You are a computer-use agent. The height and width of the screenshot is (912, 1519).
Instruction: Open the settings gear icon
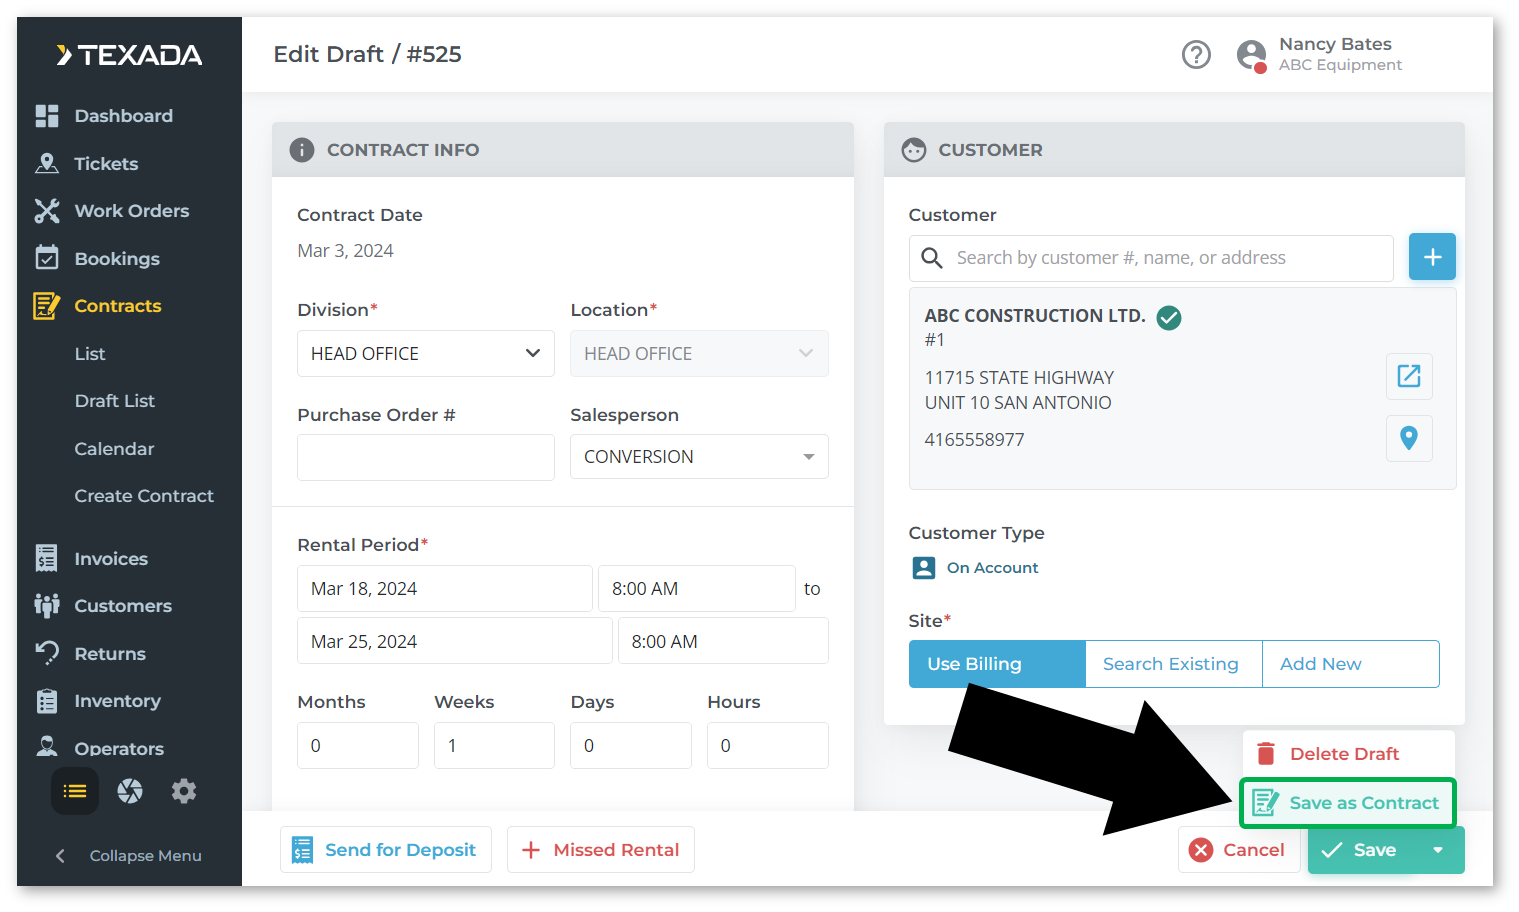coord(184,791)
